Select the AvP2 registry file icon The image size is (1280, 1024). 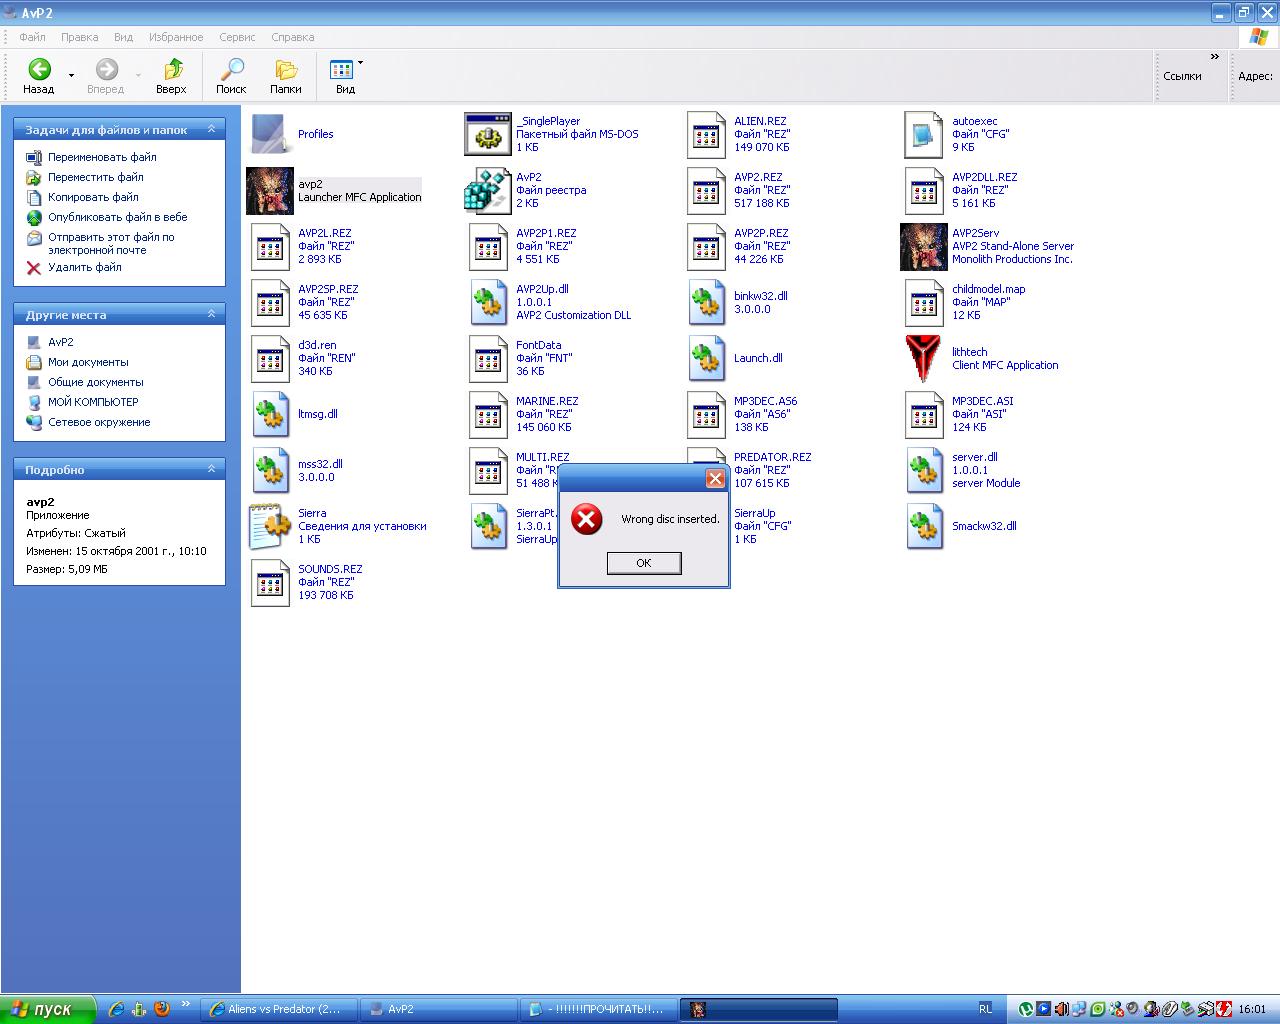pyautogui.click(x=488, y=190)
